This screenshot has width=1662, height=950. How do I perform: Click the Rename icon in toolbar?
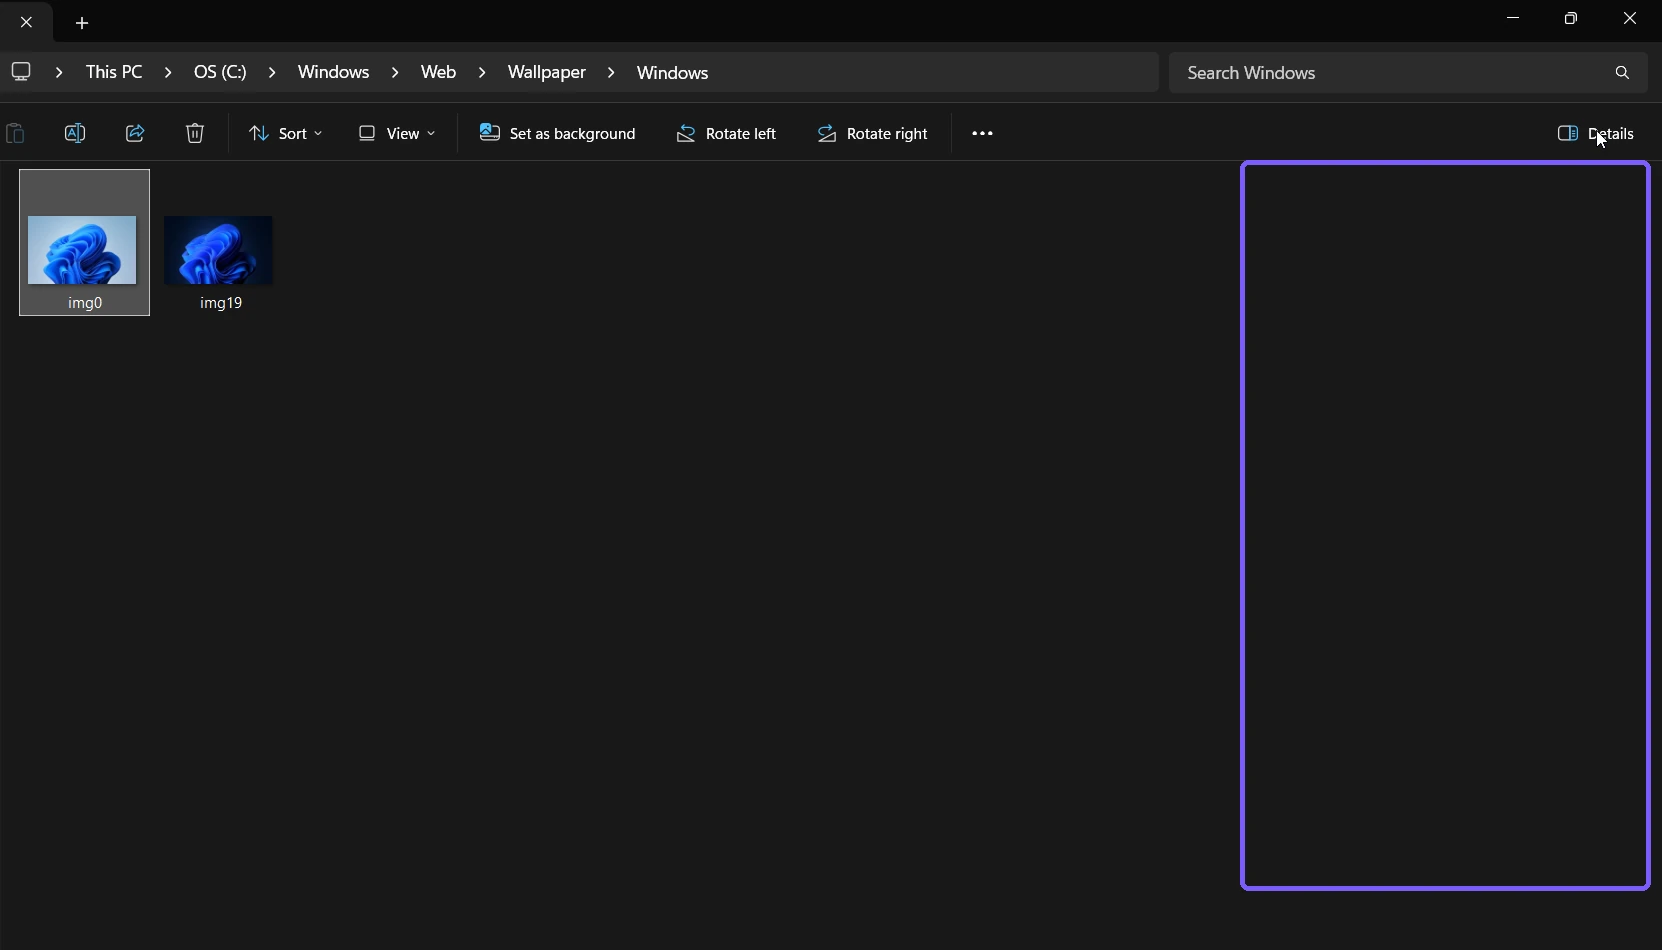pos(75,133)
